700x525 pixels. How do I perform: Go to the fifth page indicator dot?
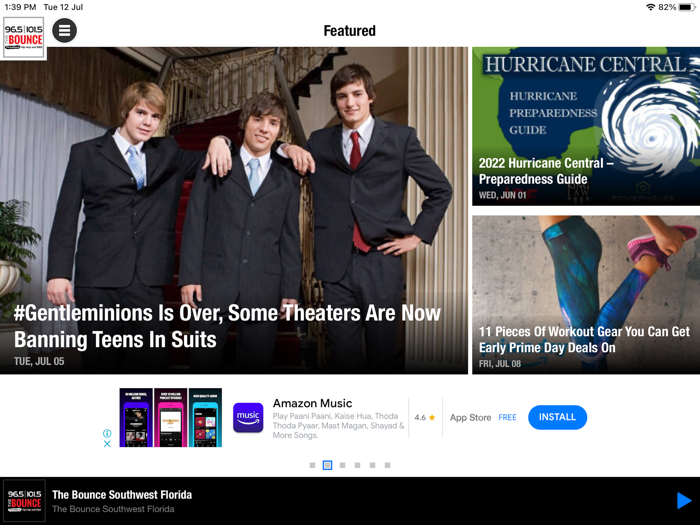(x=372, y=465)
